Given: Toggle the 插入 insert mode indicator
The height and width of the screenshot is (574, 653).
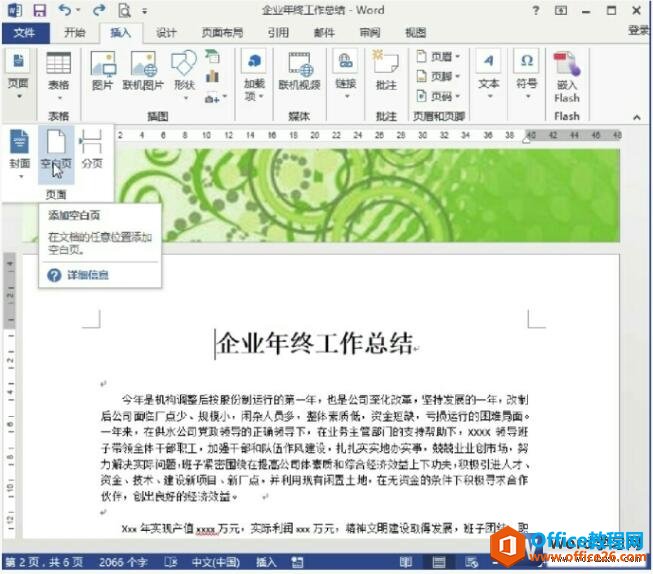Looking at the screenshot, I should tap(266, 562).
